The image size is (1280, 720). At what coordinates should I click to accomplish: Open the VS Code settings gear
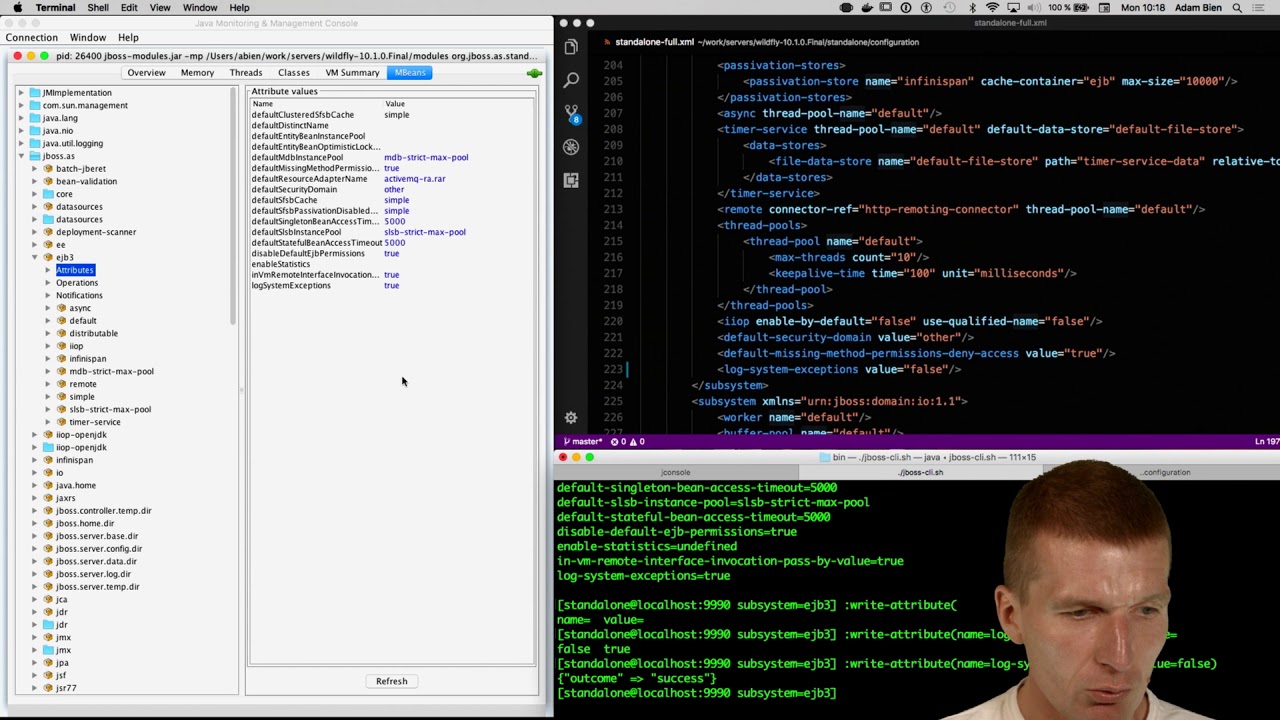[x=571, y=418]
